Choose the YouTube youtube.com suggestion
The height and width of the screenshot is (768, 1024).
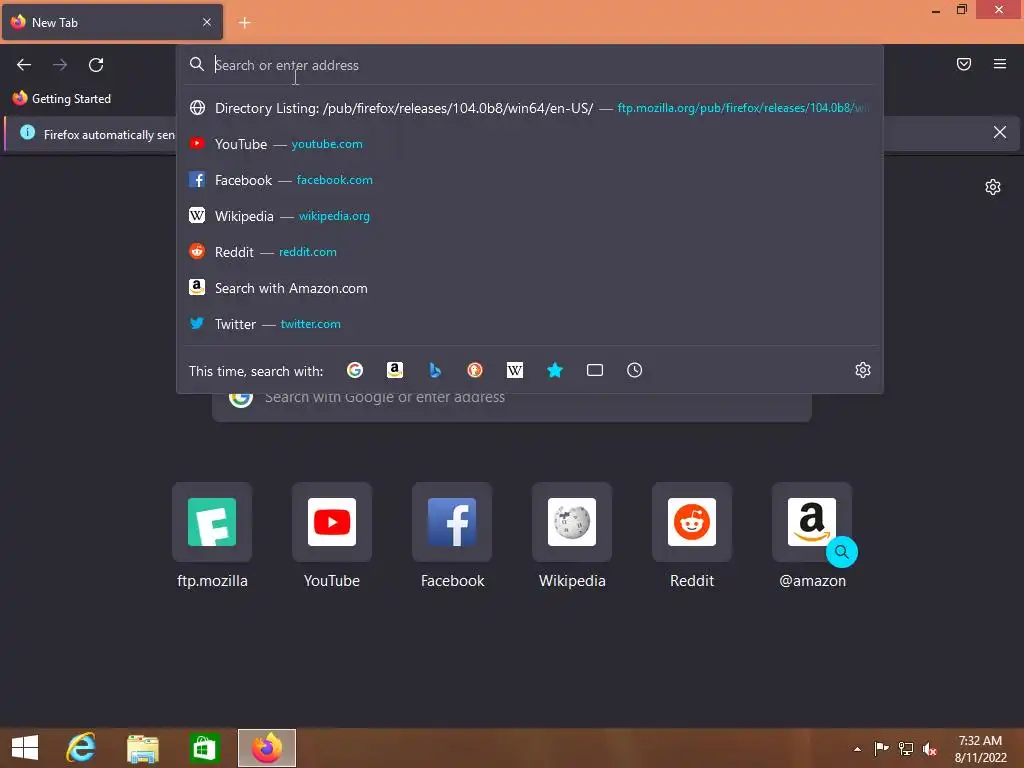click(530, 144)
